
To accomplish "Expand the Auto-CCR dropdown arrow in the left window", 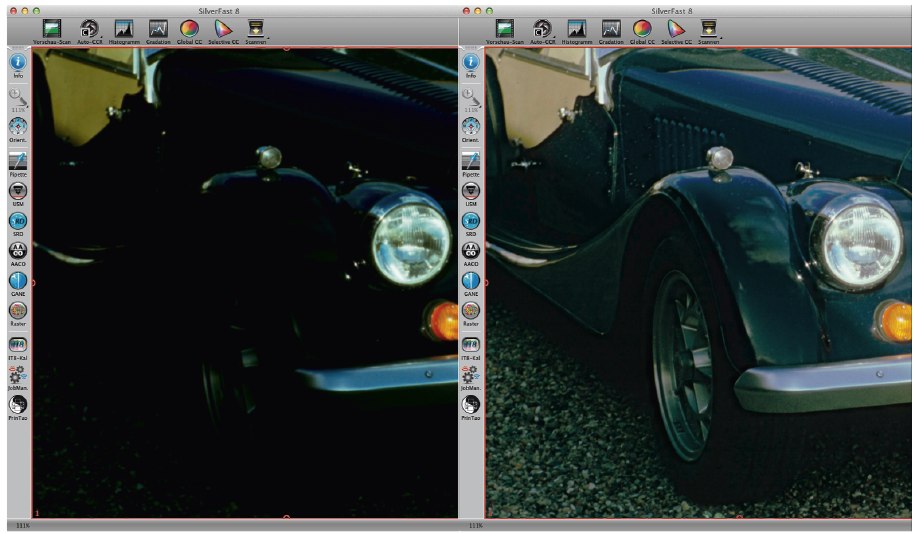I will tap(100, 36).
